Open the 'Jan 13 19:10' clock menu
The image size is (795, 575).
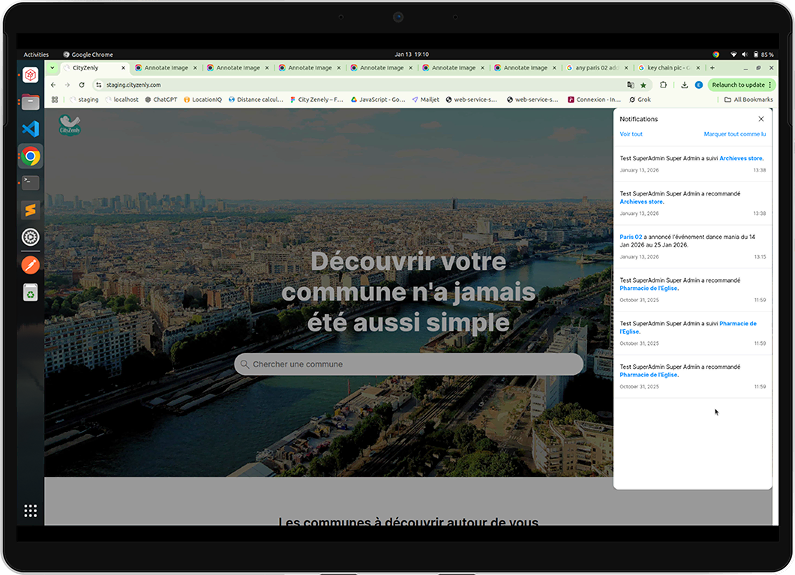tap(412, 54)
